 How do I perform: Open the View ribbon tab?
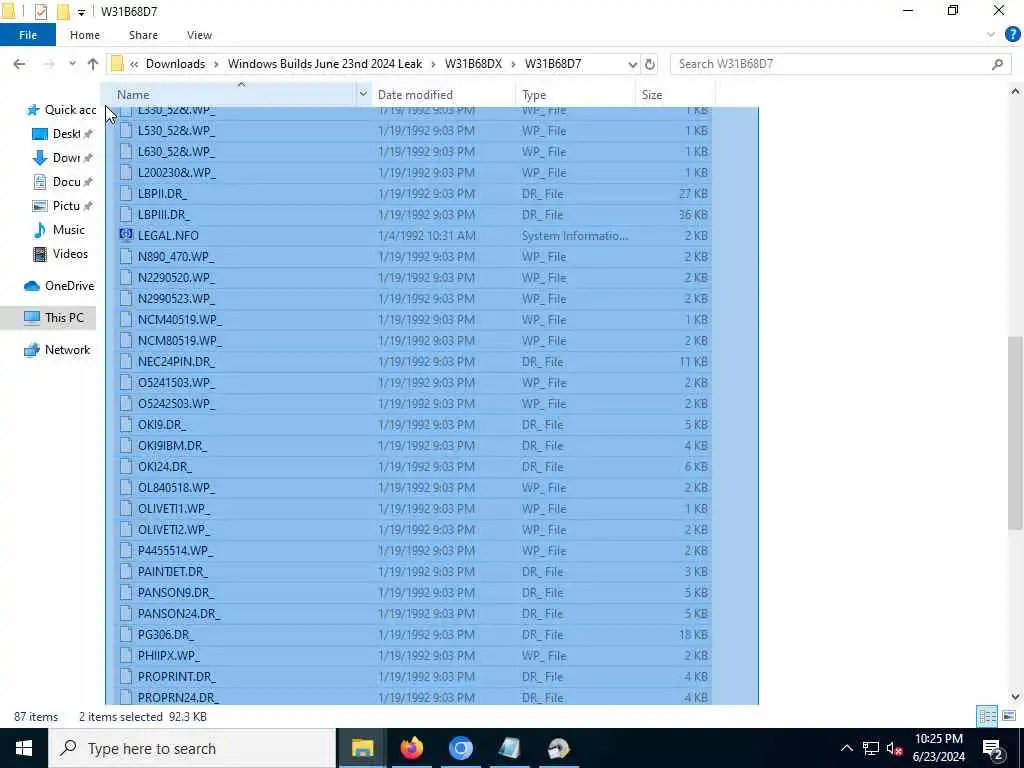[x=199, y=35]
